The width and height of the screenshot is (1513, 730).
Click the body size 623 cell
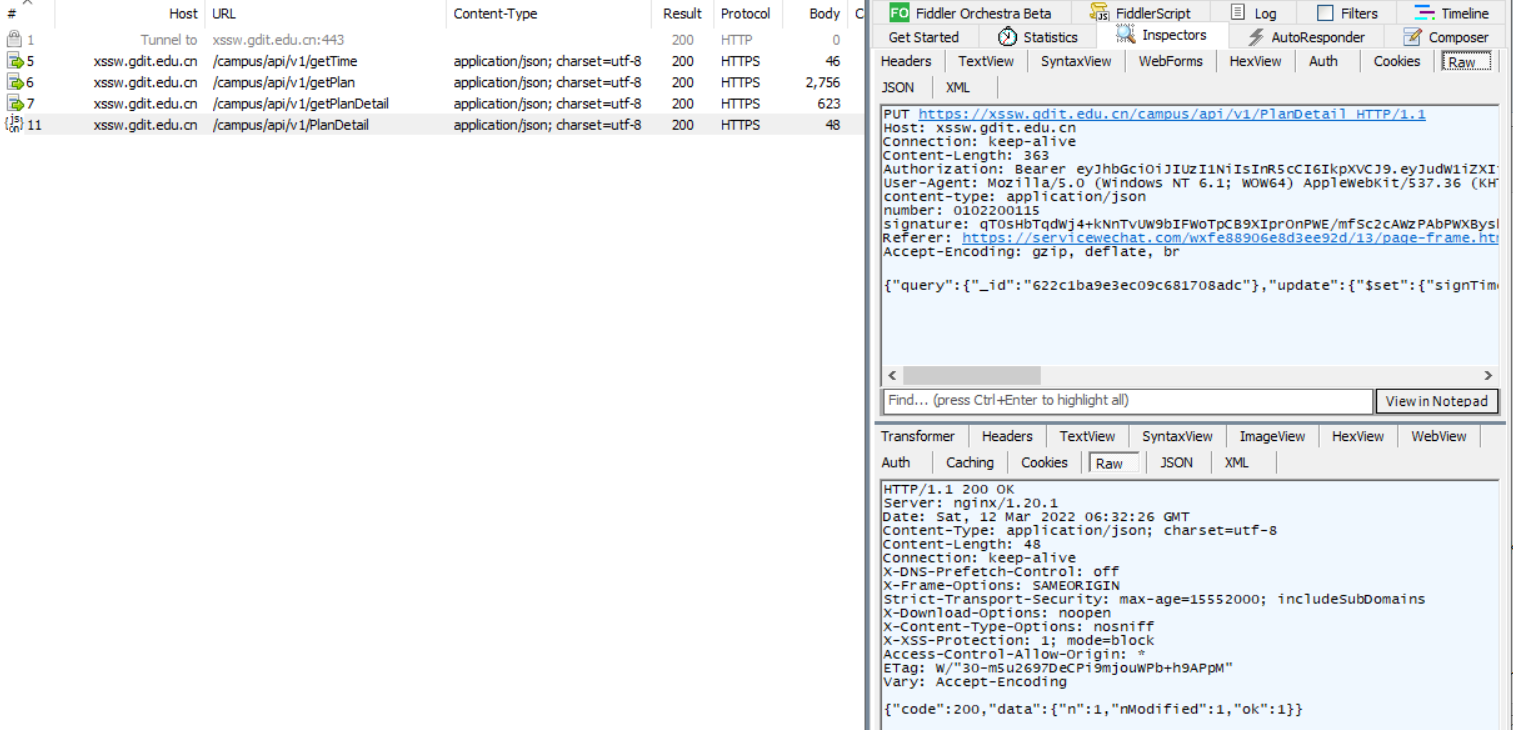point(829,103)
